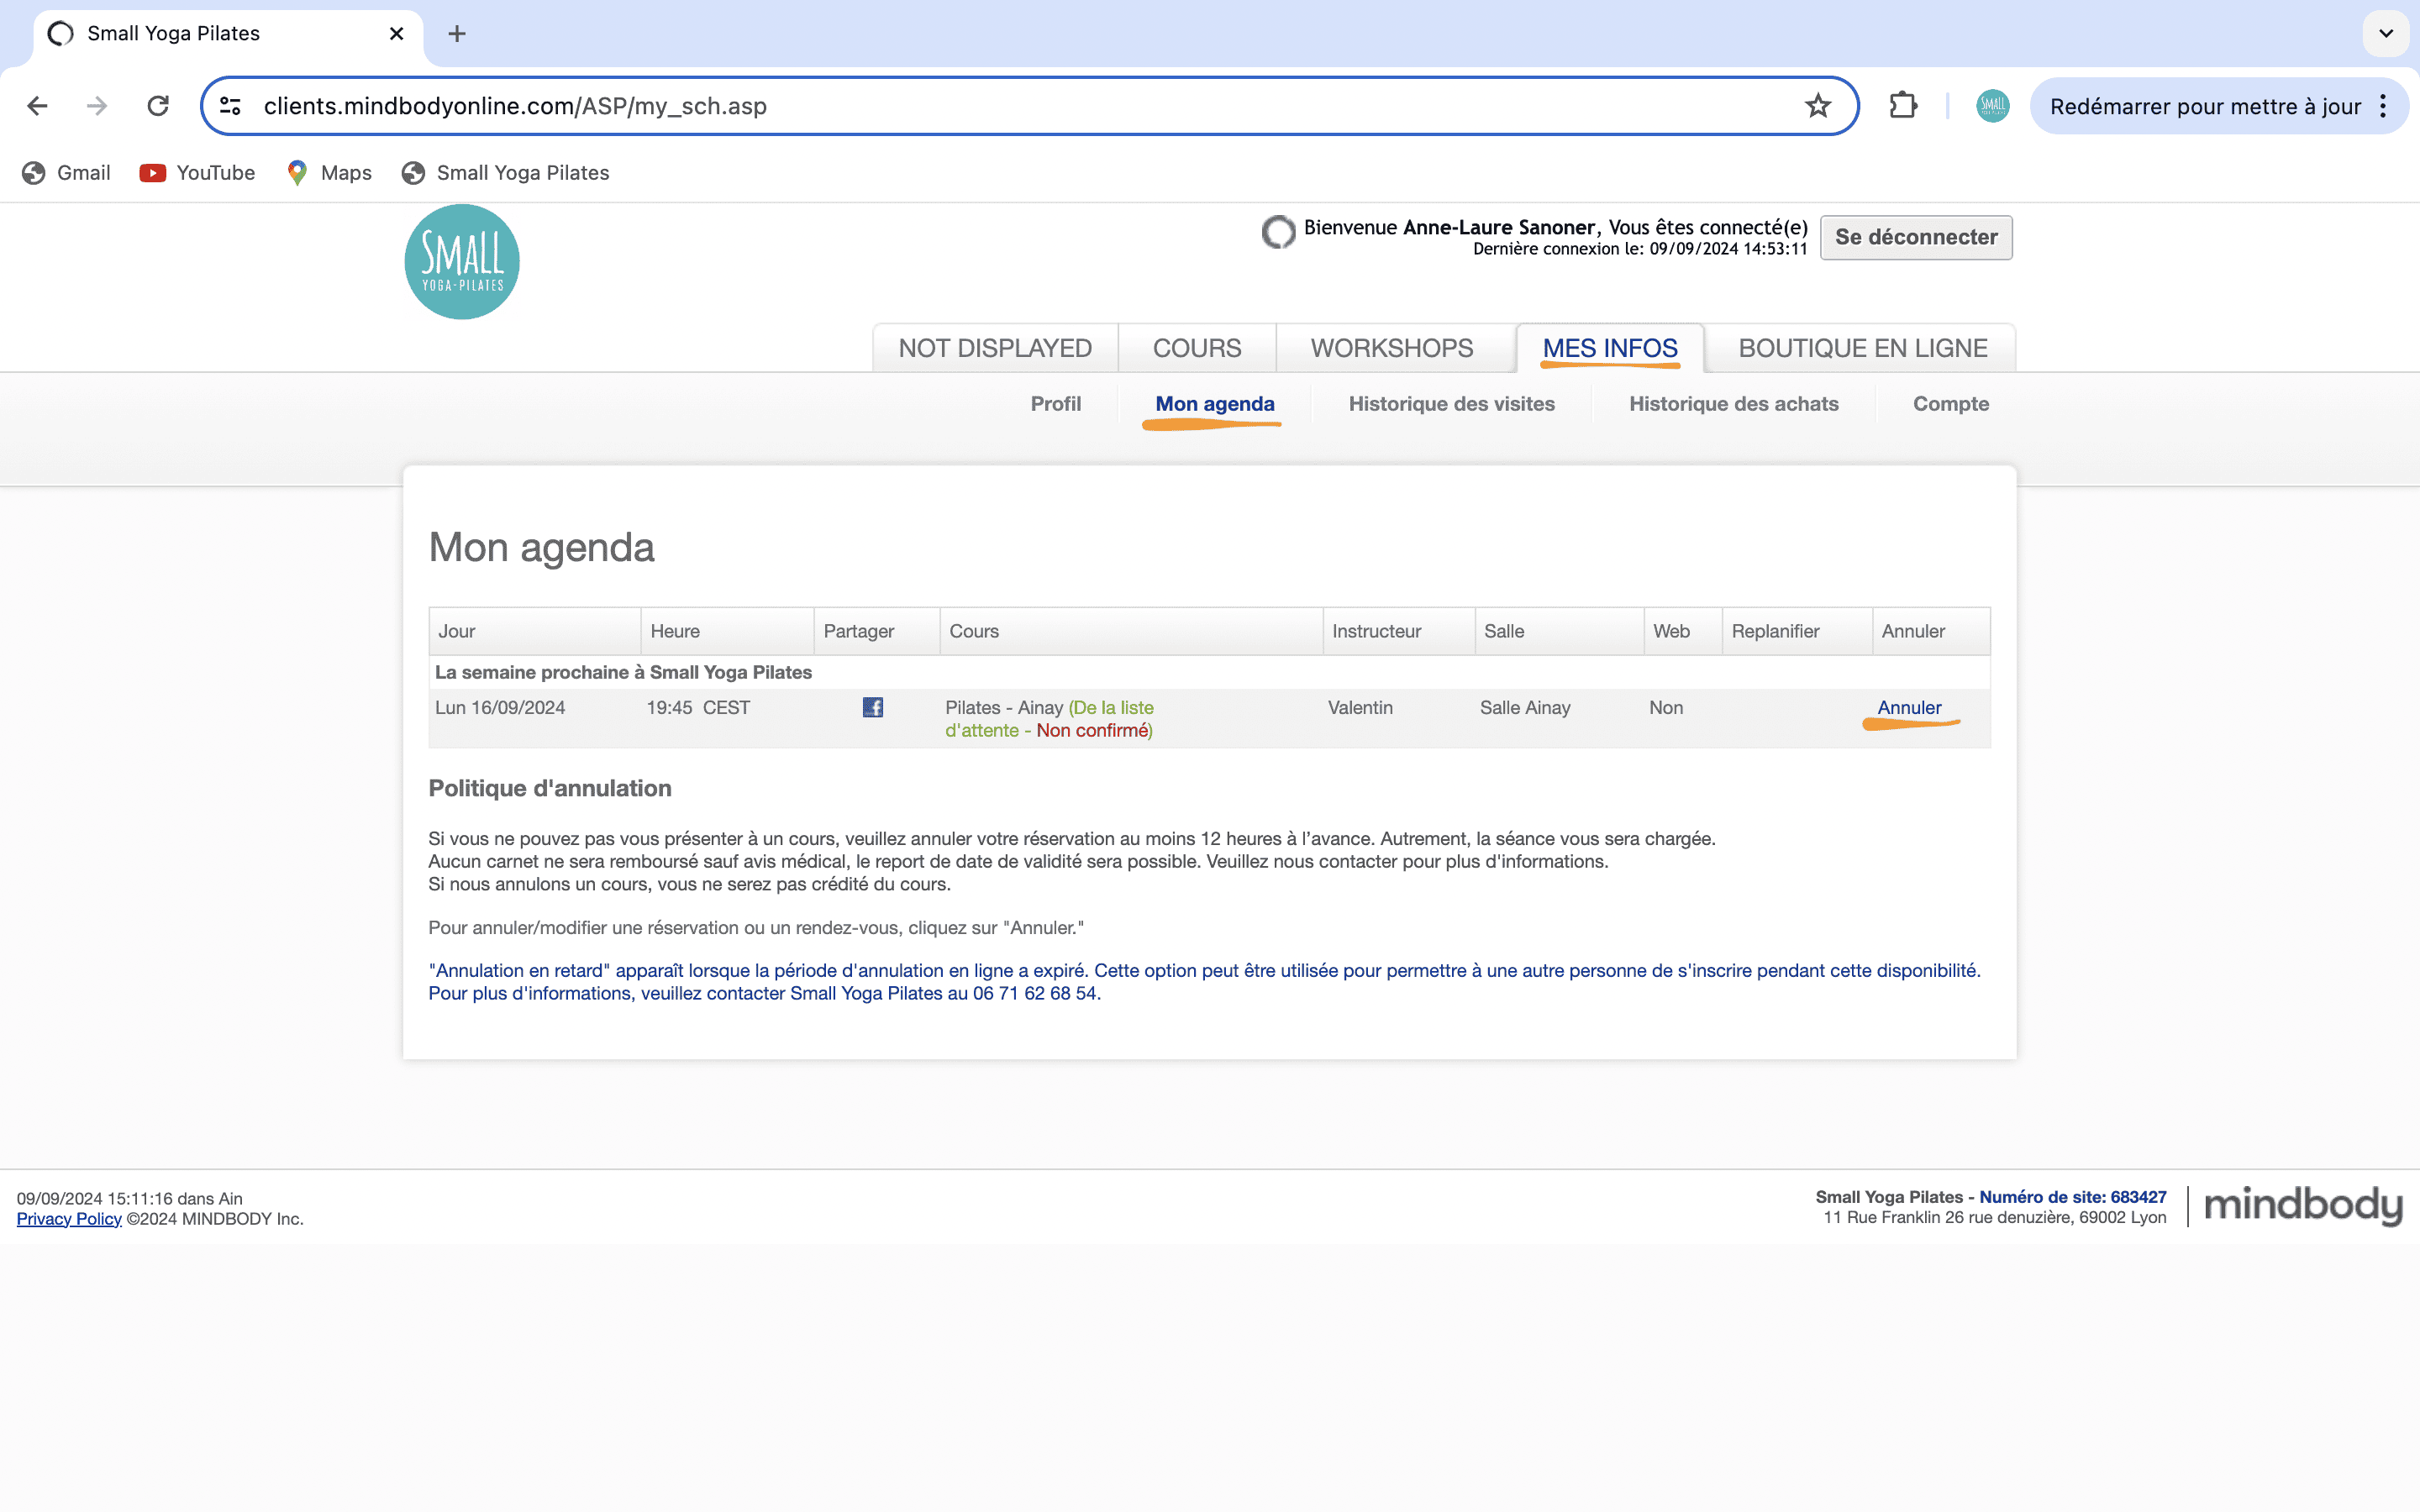
Task: Expand the tab search chevron dropdown
Action: pos(2386,34)
